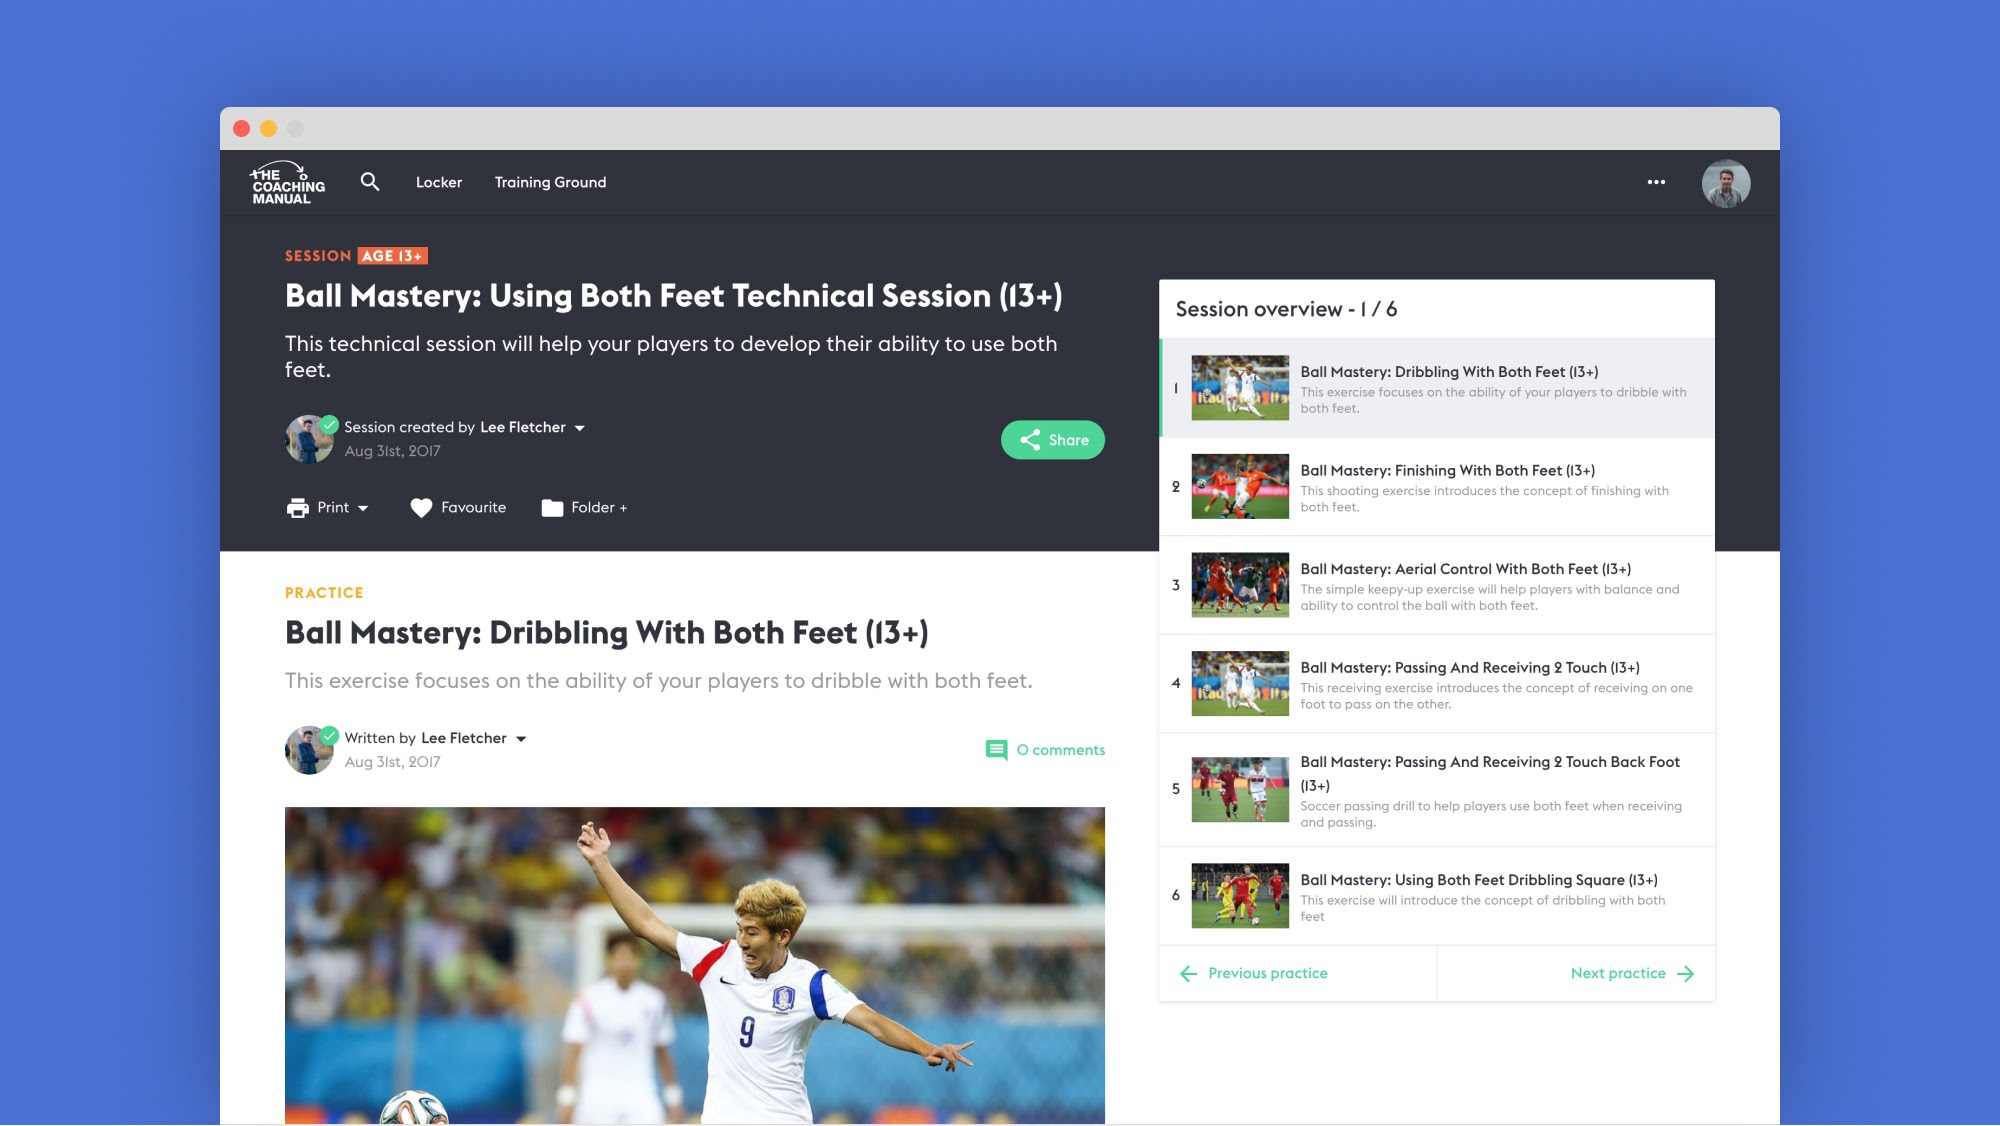Open the search magnifier
Image resolution: width=2000 pixels, height=1126 pixels.
[x=370, y=182]
